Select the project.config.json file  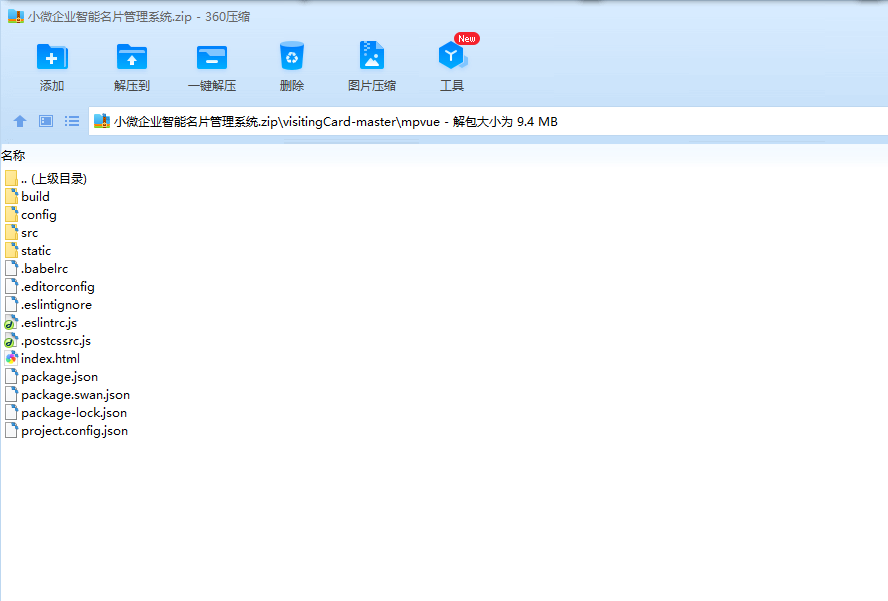(66, 431)
